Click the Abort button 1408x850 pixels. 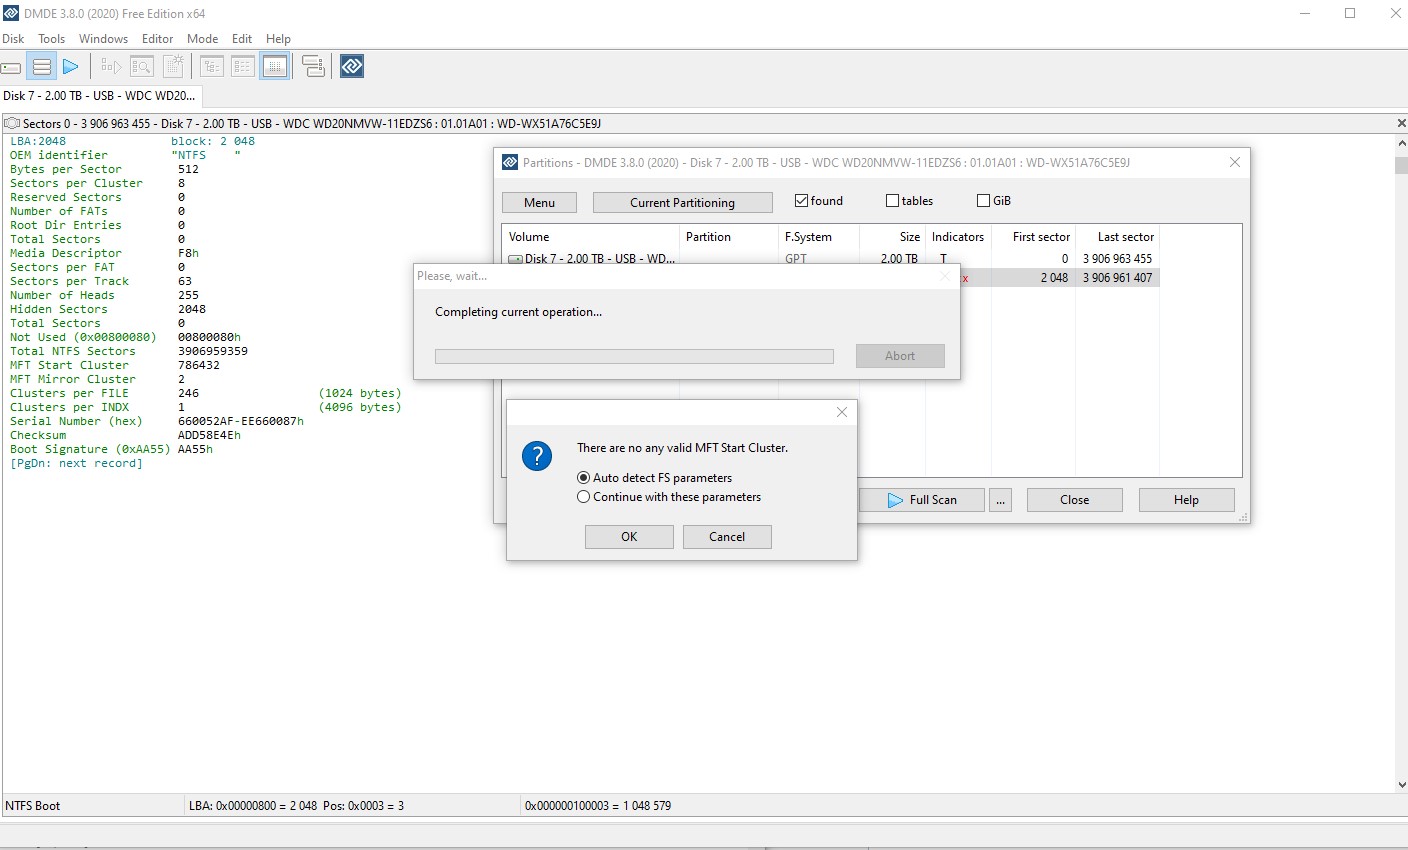coord(900,356)
